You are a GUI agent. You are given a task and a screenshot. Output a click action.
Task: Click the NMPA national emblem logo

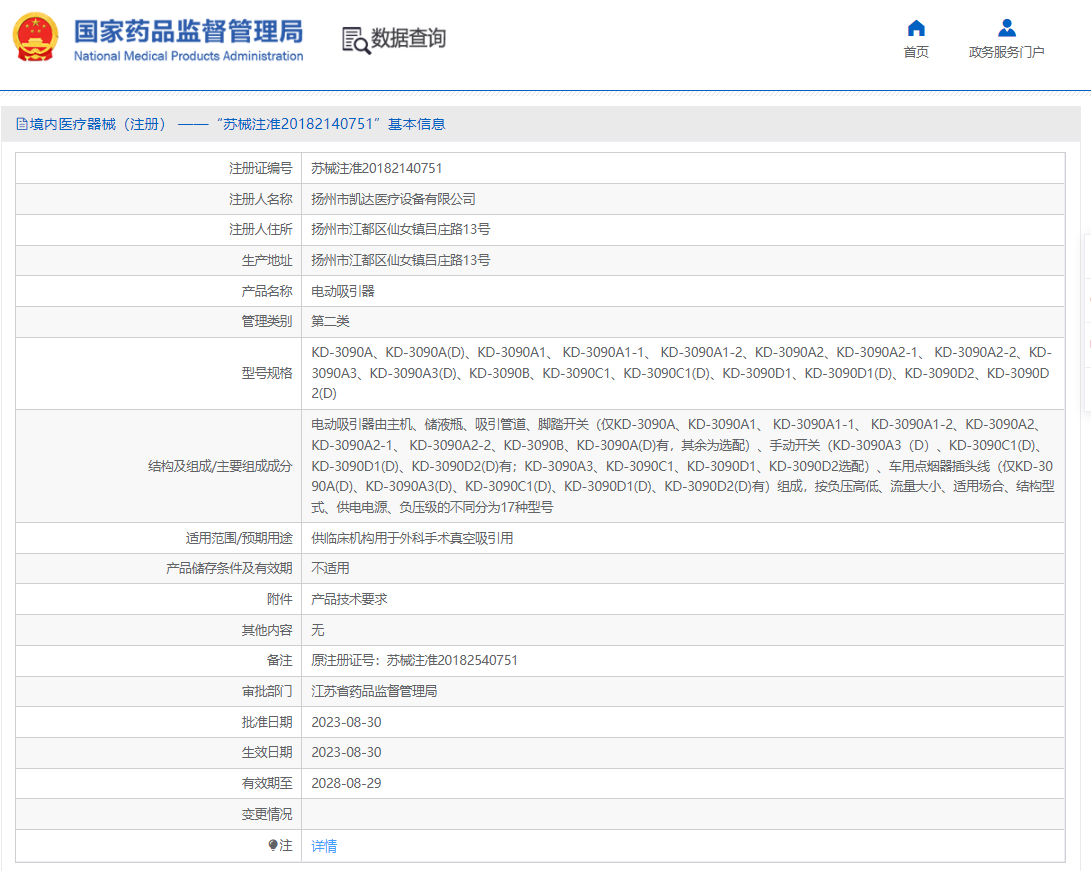(35, 38)
